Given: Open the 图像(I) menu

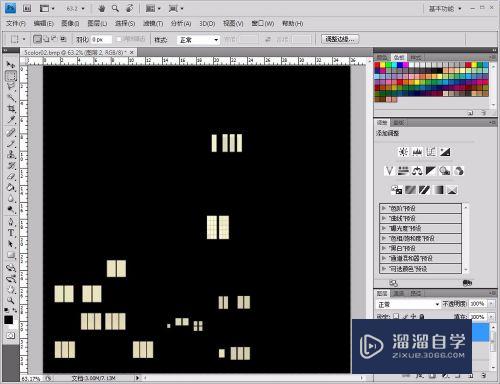Looking at the screenshot, I should 70,23.
